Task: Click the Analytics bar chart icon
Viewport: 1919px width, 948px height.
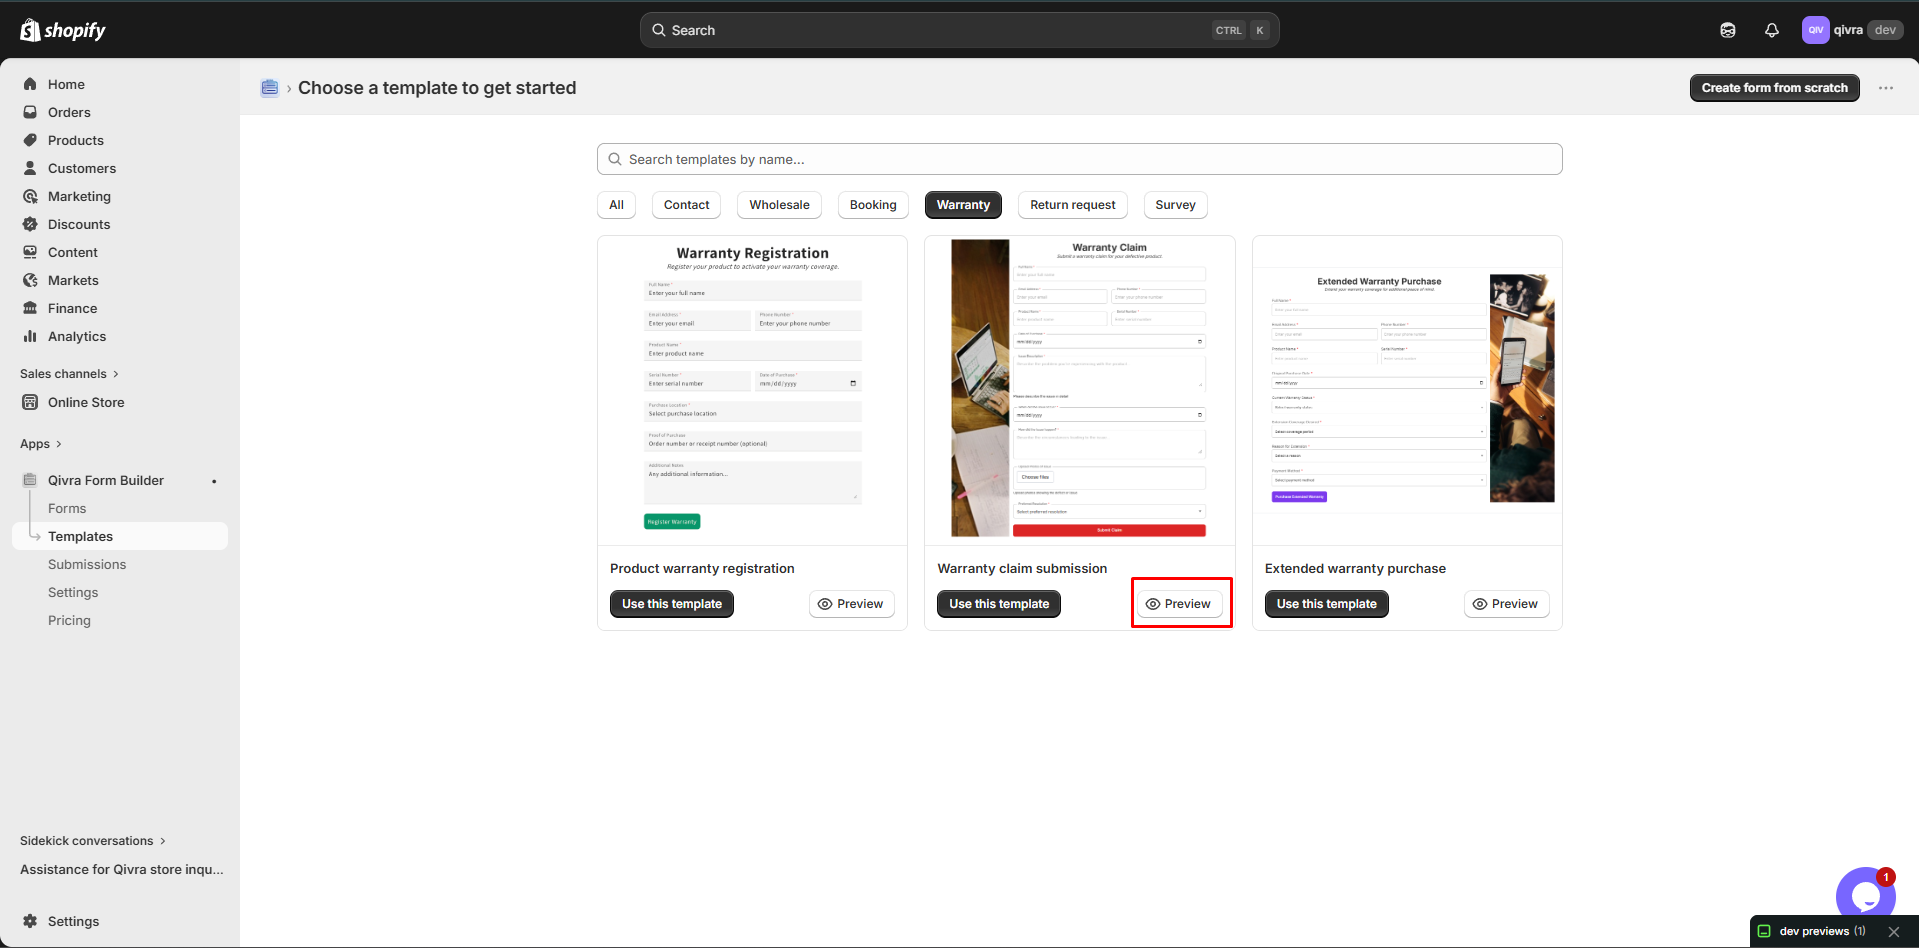Action: (30, 336)
